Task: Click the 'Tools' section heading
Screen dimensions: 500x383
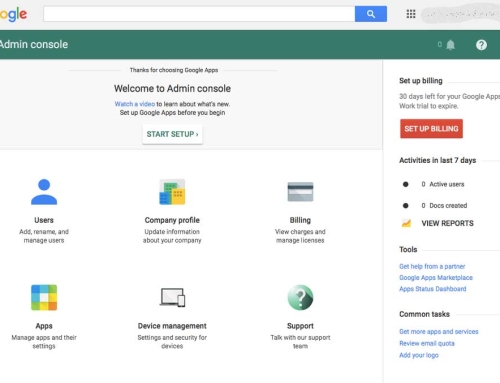Action: [x=408, y=249]
